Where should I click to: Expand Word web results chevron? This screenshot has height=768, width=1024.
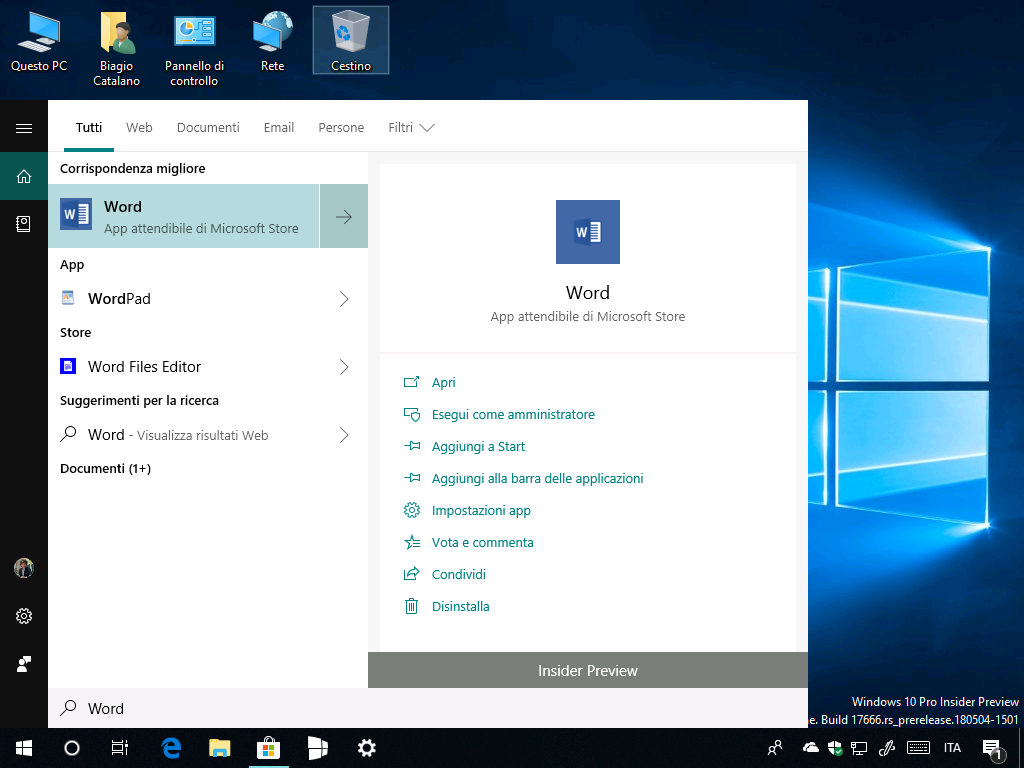tap(344, 435)
